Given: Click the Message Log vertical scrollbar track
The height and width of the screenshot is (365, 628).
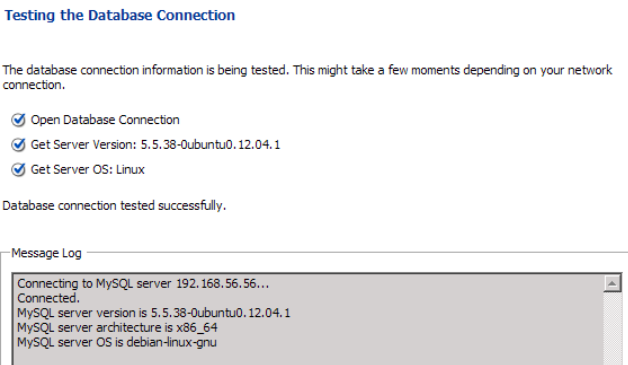Looking at the screenshot, I should coord(612,329).
